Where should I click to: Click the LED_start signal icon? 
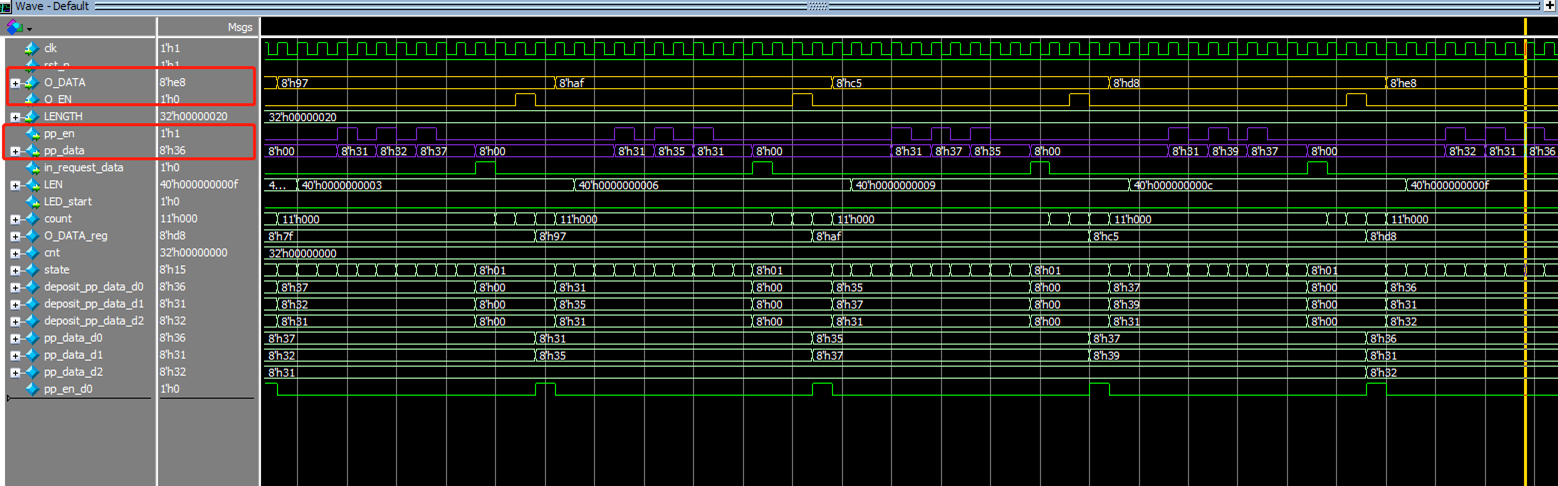click(x=32, y=201)
